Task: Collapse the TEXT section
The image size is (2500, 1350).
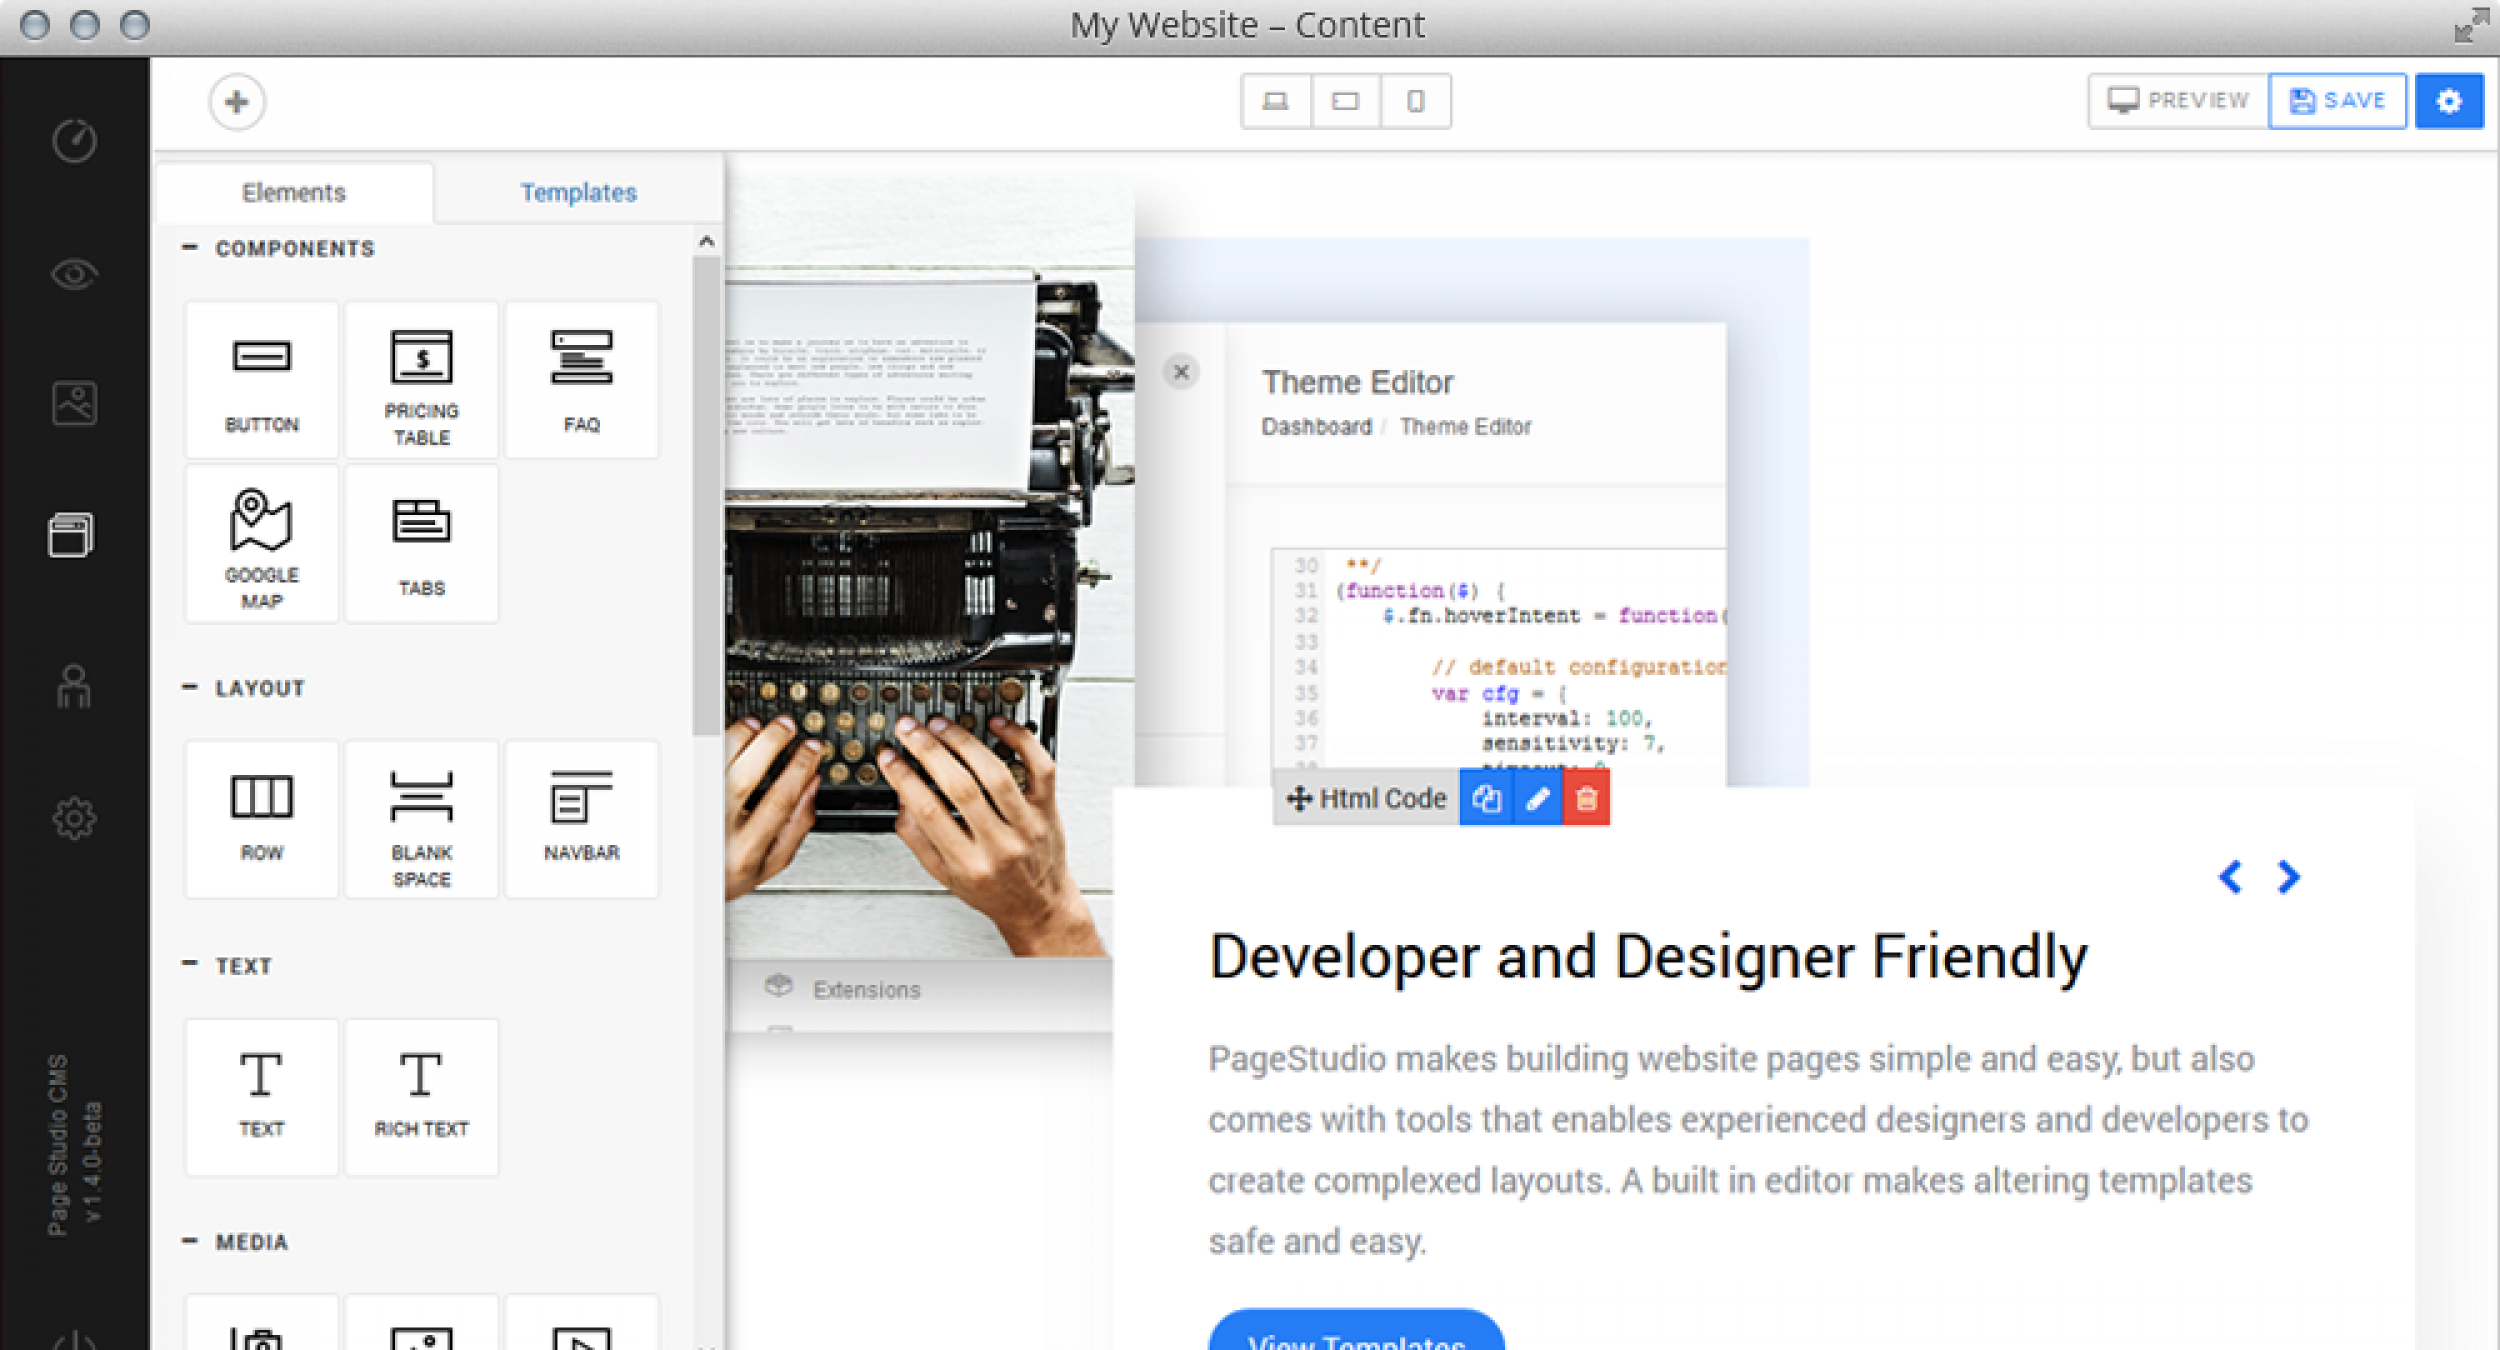Action: coord(226,965)
